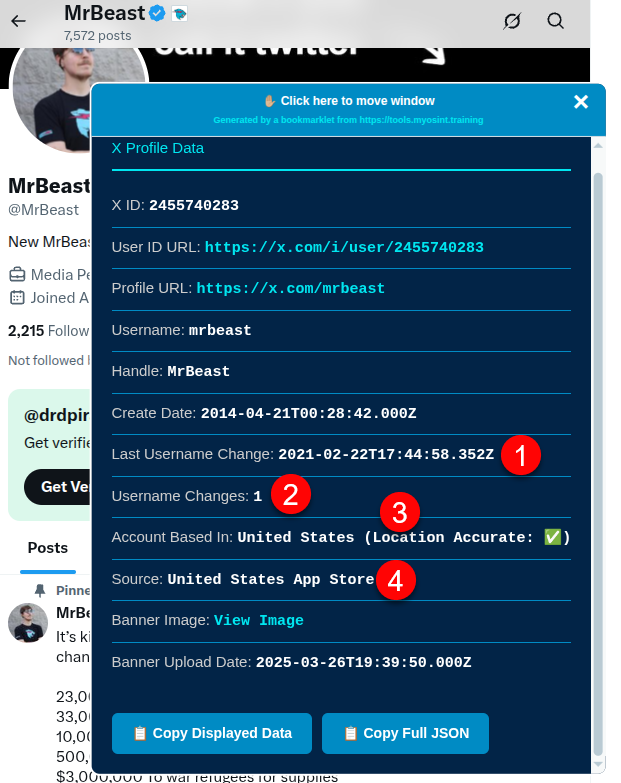Click the pin icon on the pinned post
The height and width of the screenshot is (783, 621).
(x=40, y=591)
